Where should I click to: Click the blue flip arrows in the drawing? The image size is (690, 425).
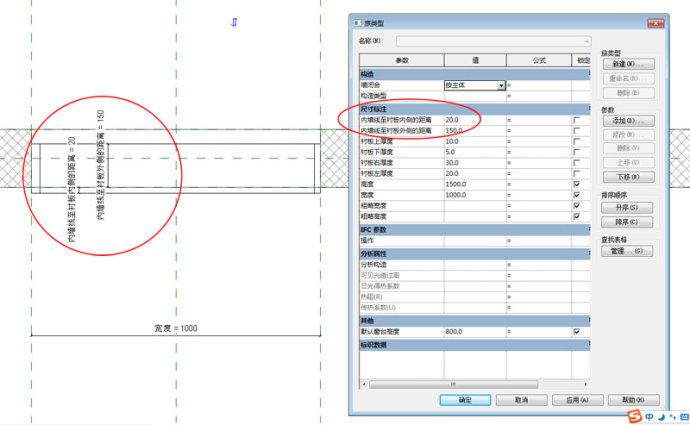tap(234, 22)
